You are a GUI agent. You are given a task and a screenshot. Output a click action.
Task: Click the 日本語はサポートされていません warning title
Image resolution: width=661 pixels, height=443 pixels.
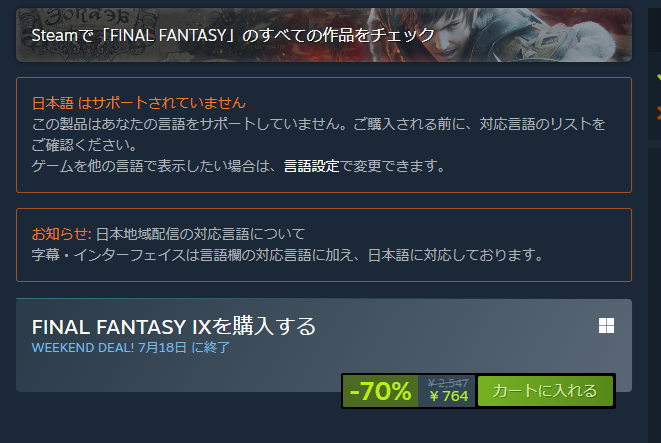139,103
